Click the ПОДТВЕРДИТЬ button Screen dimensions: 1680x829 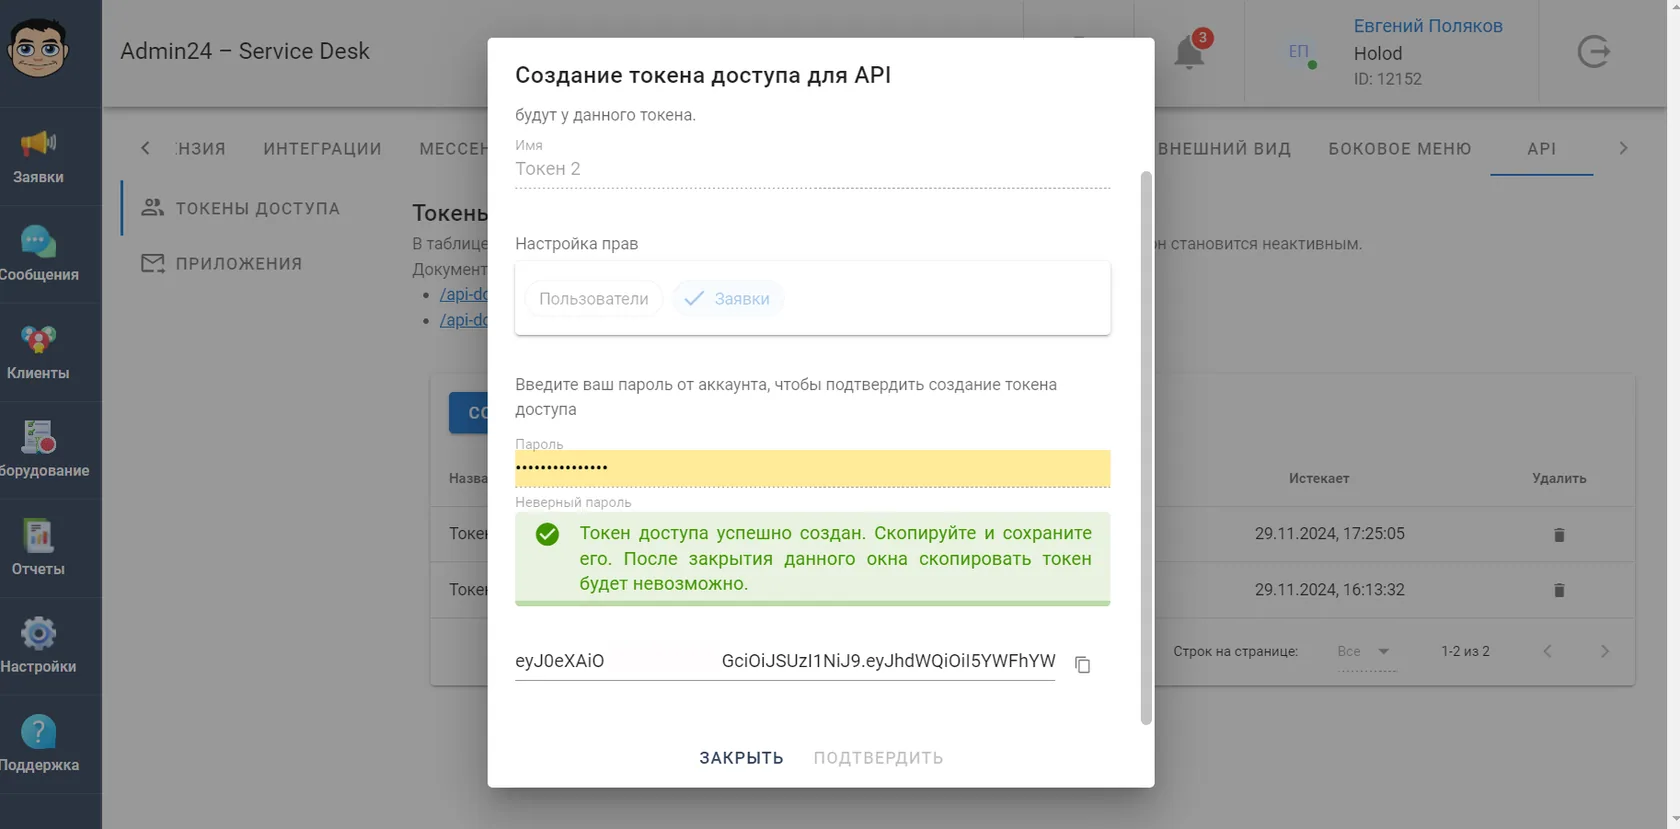tap(878, 758)
